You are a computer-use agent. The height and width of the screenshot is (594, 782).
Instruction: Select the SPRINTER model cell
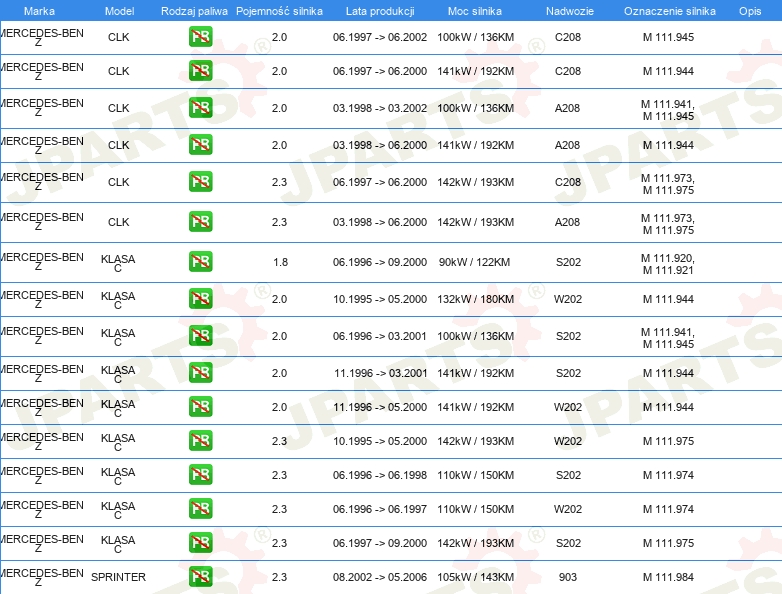(x=118, y=577)
